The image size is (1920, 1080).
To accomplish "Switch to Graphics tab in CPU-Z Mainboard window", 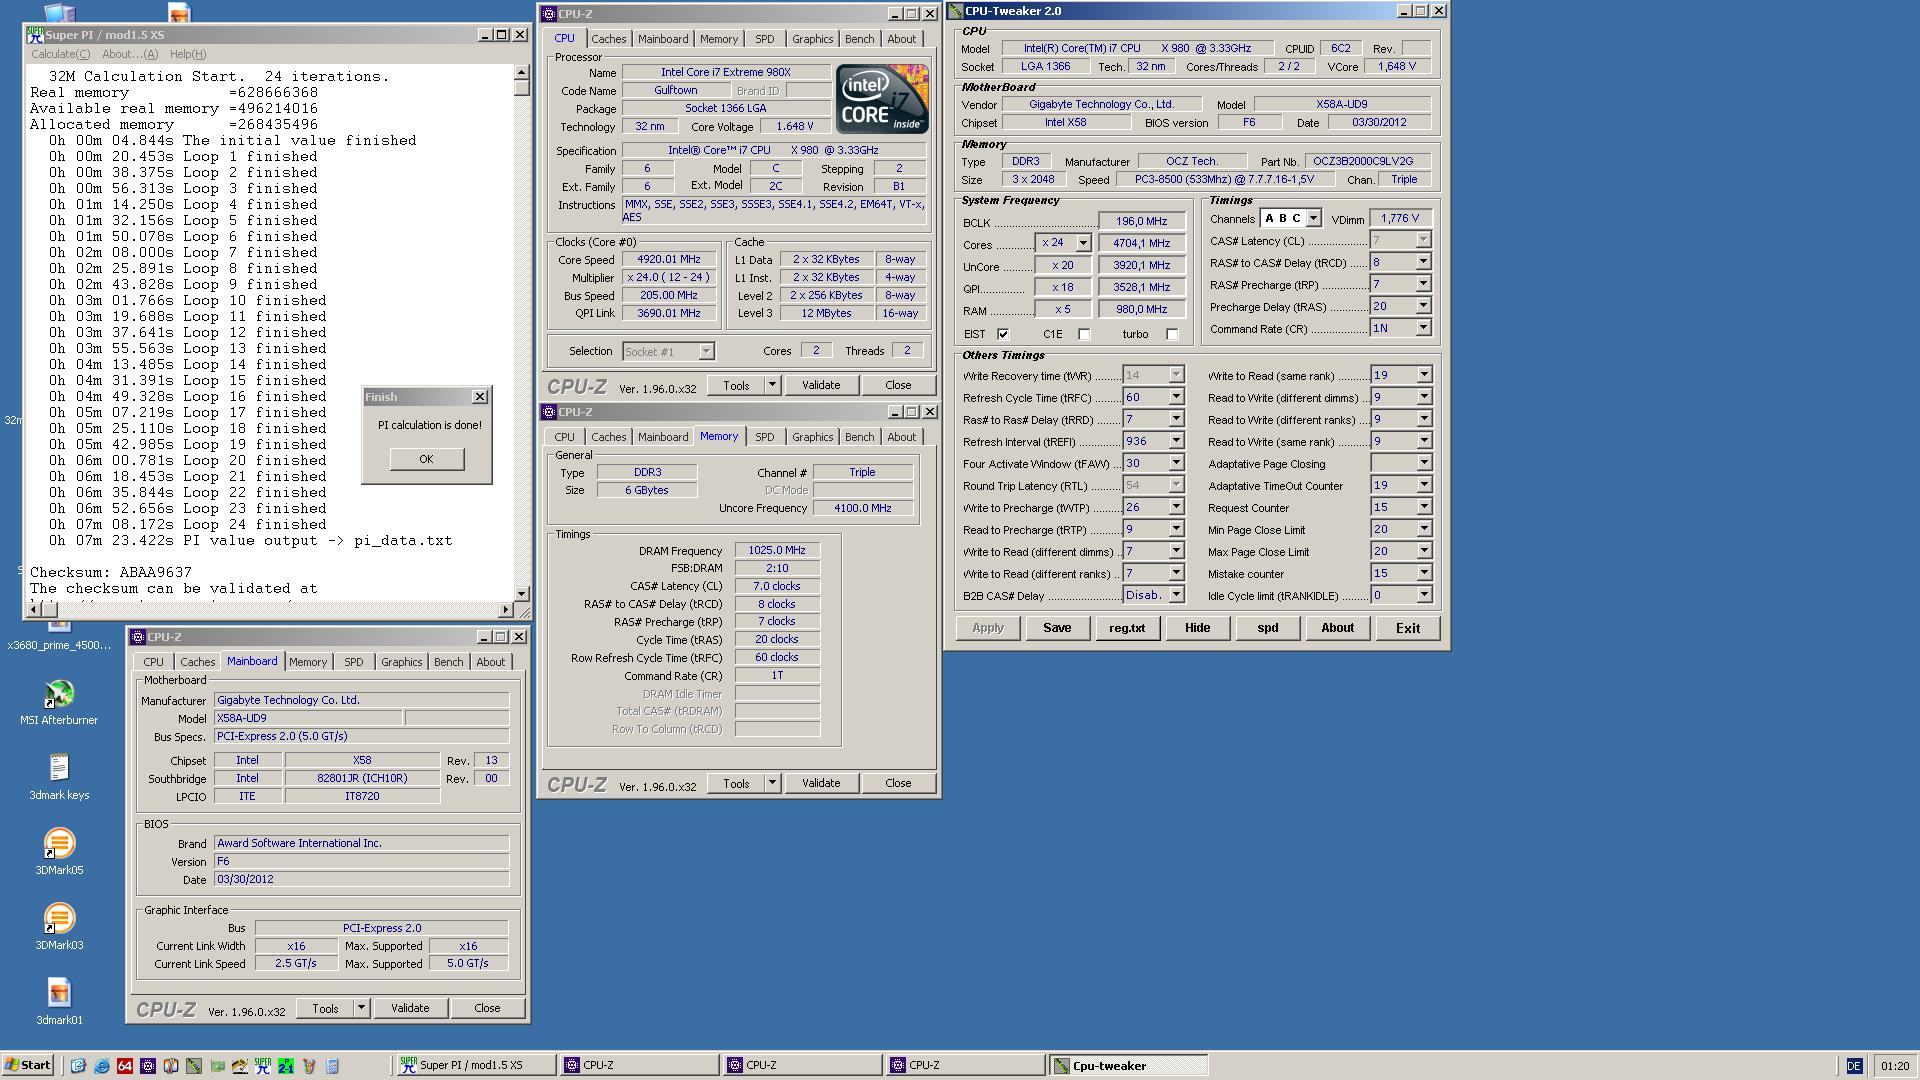I will (401, 662).
